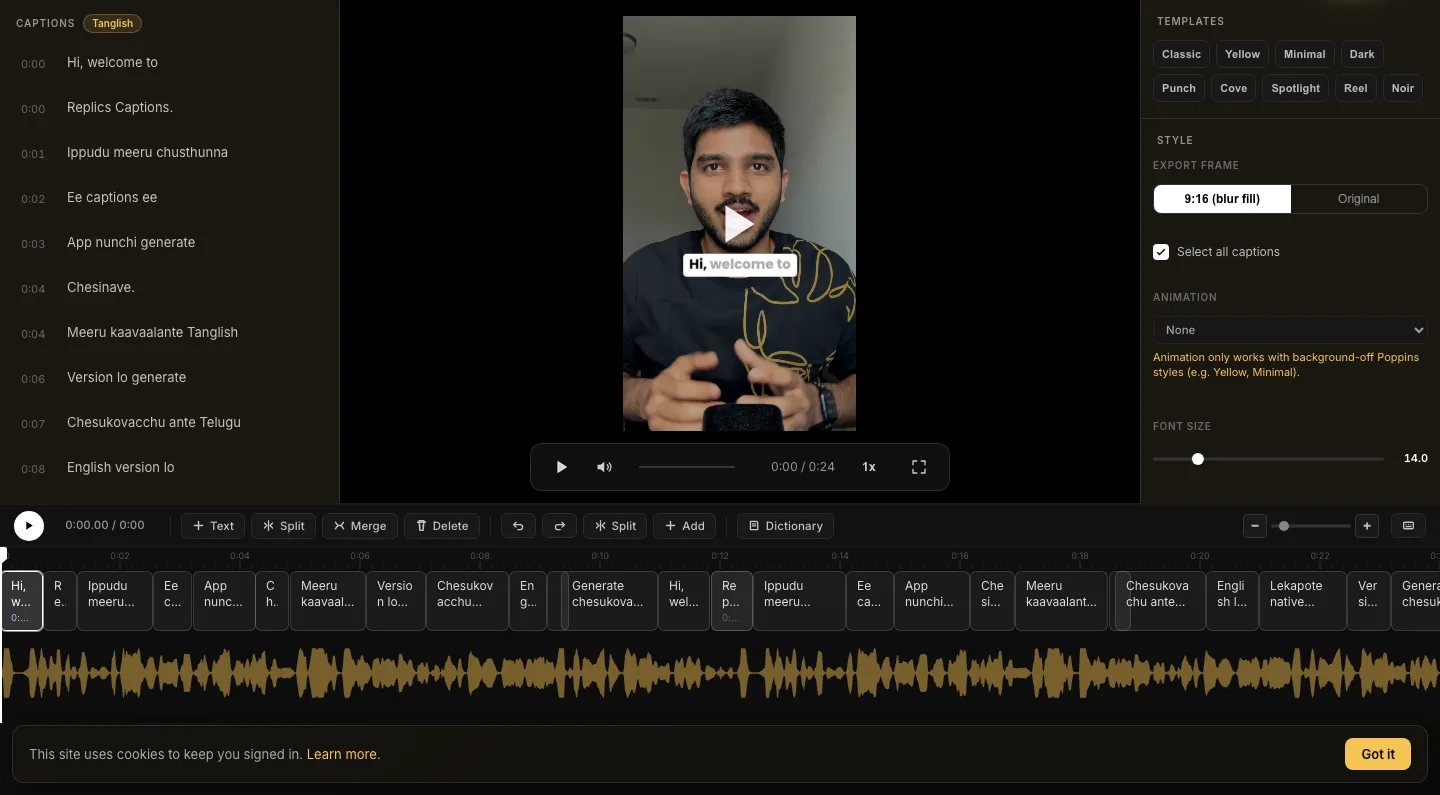
Task: Click the play button in the video control bar
Action: click(x=561, y=467)
